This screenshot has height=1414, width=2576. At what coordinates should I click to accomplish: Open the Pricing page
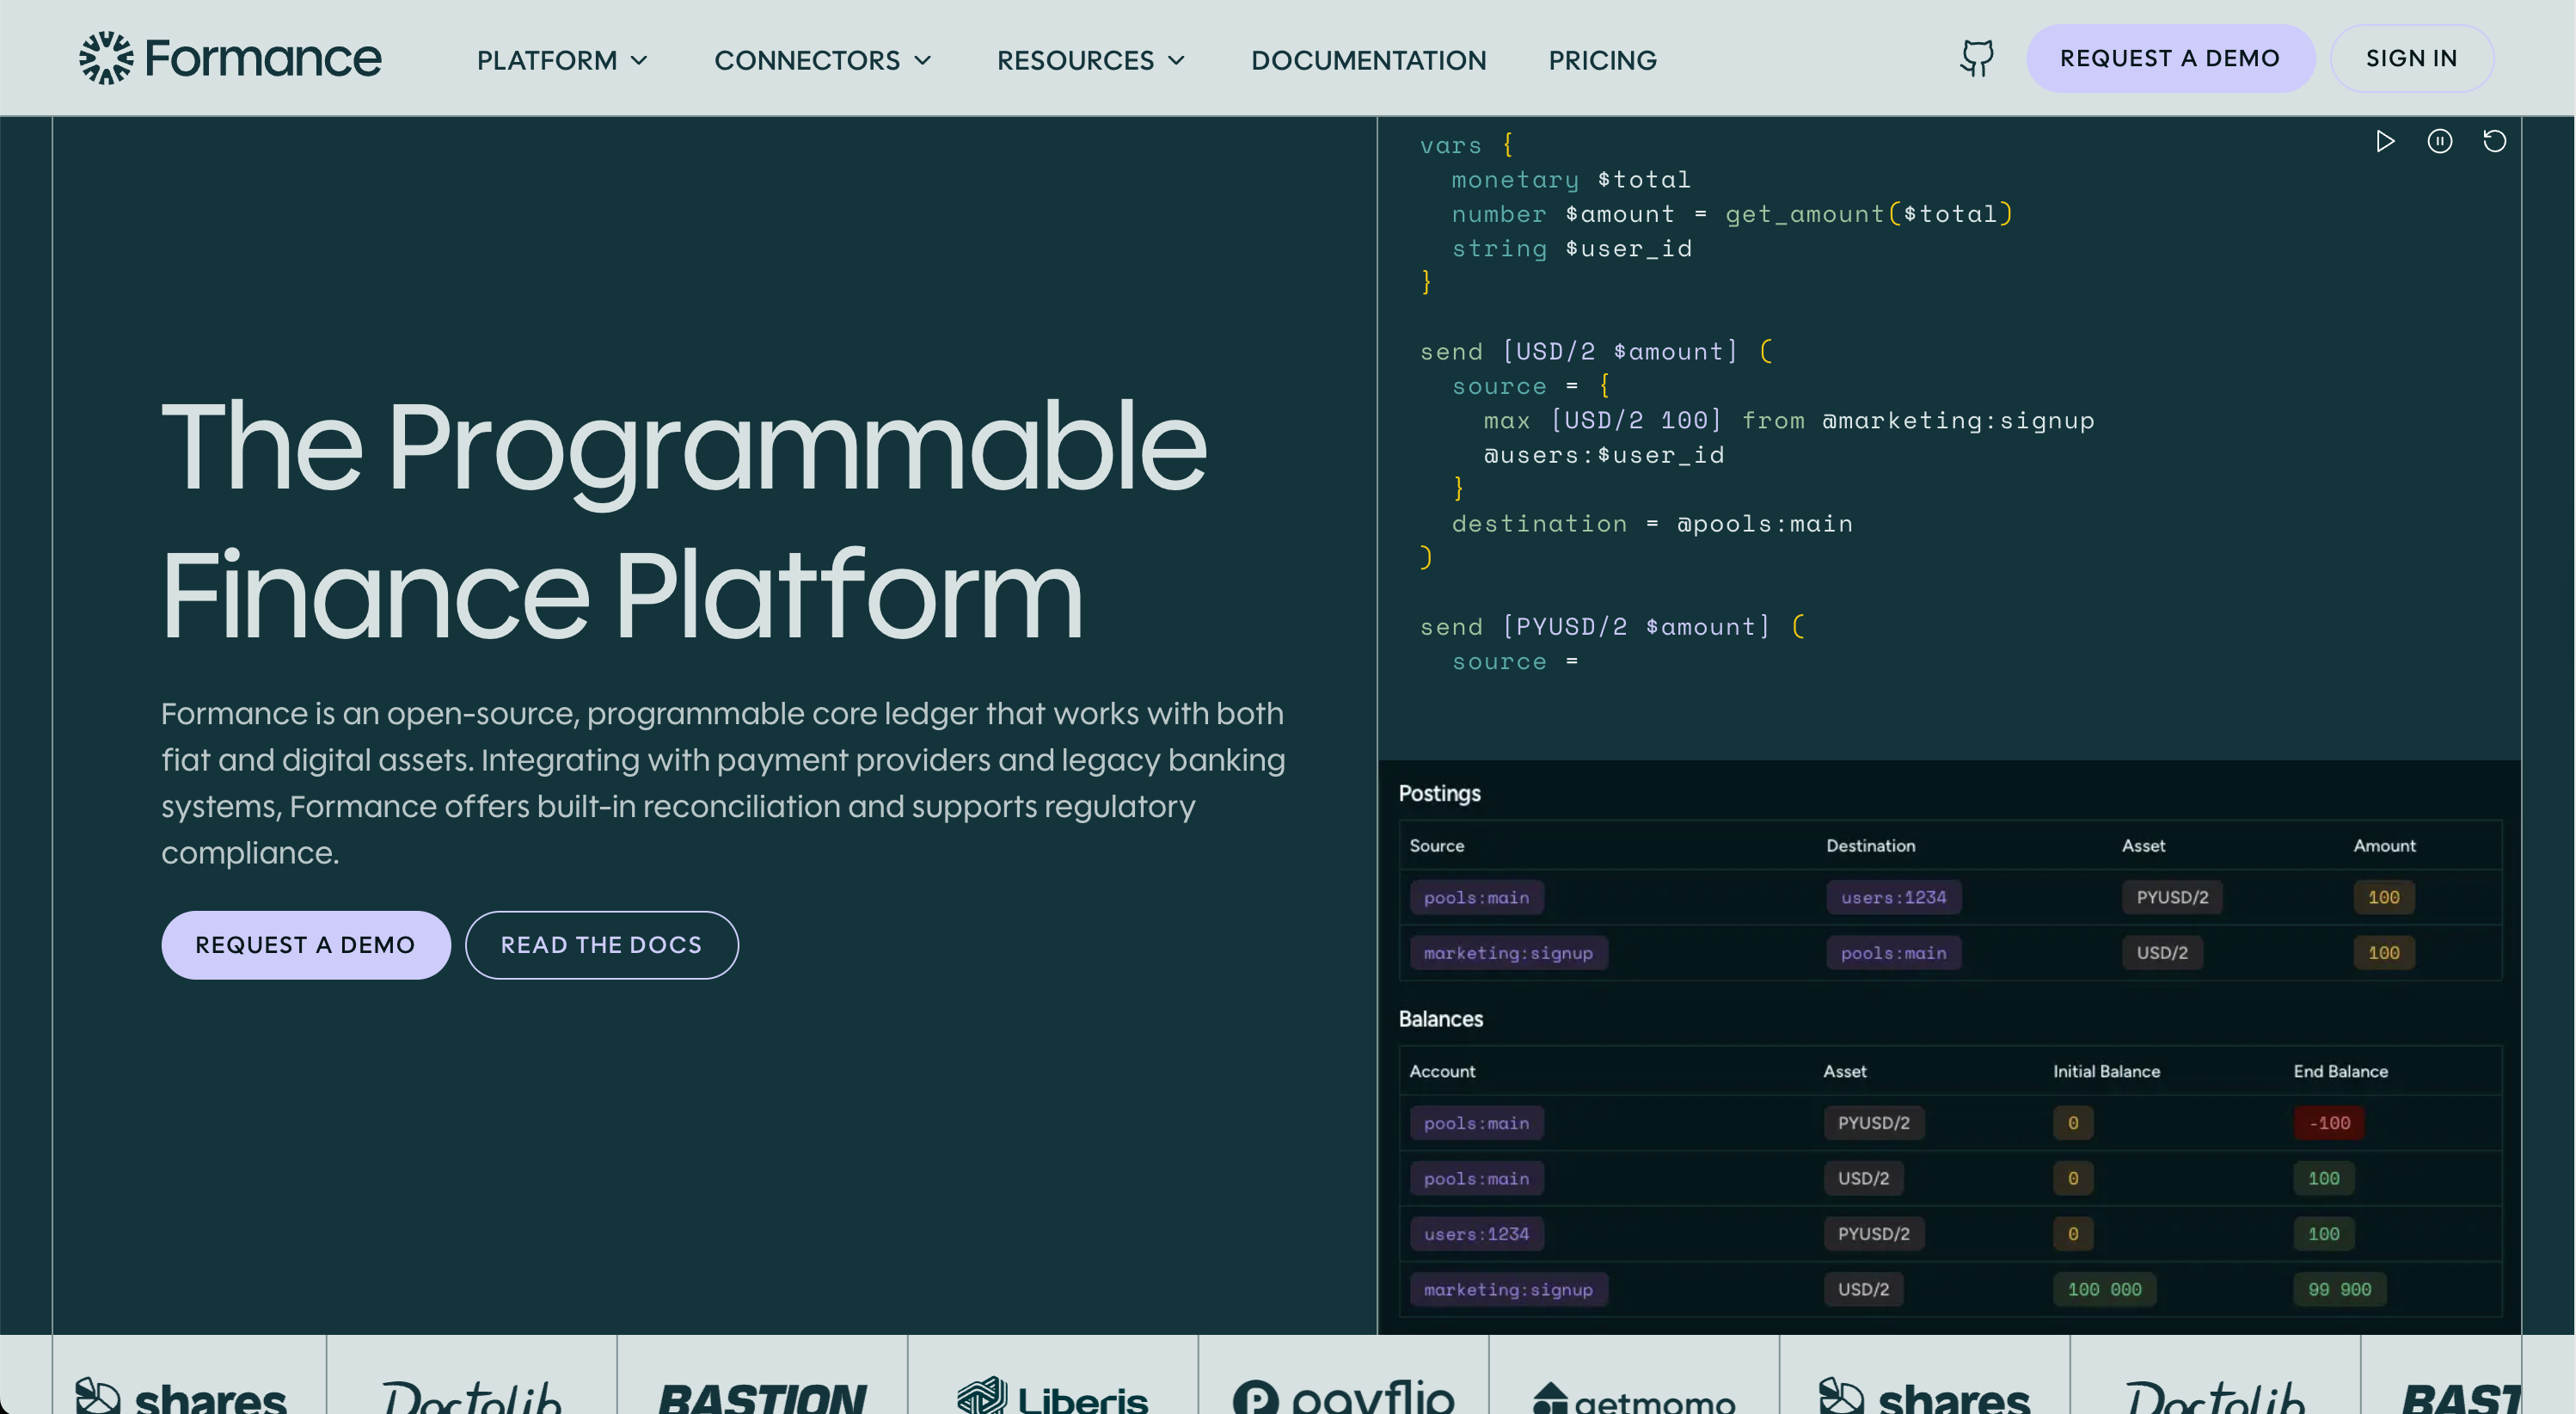click(1602, 60)
